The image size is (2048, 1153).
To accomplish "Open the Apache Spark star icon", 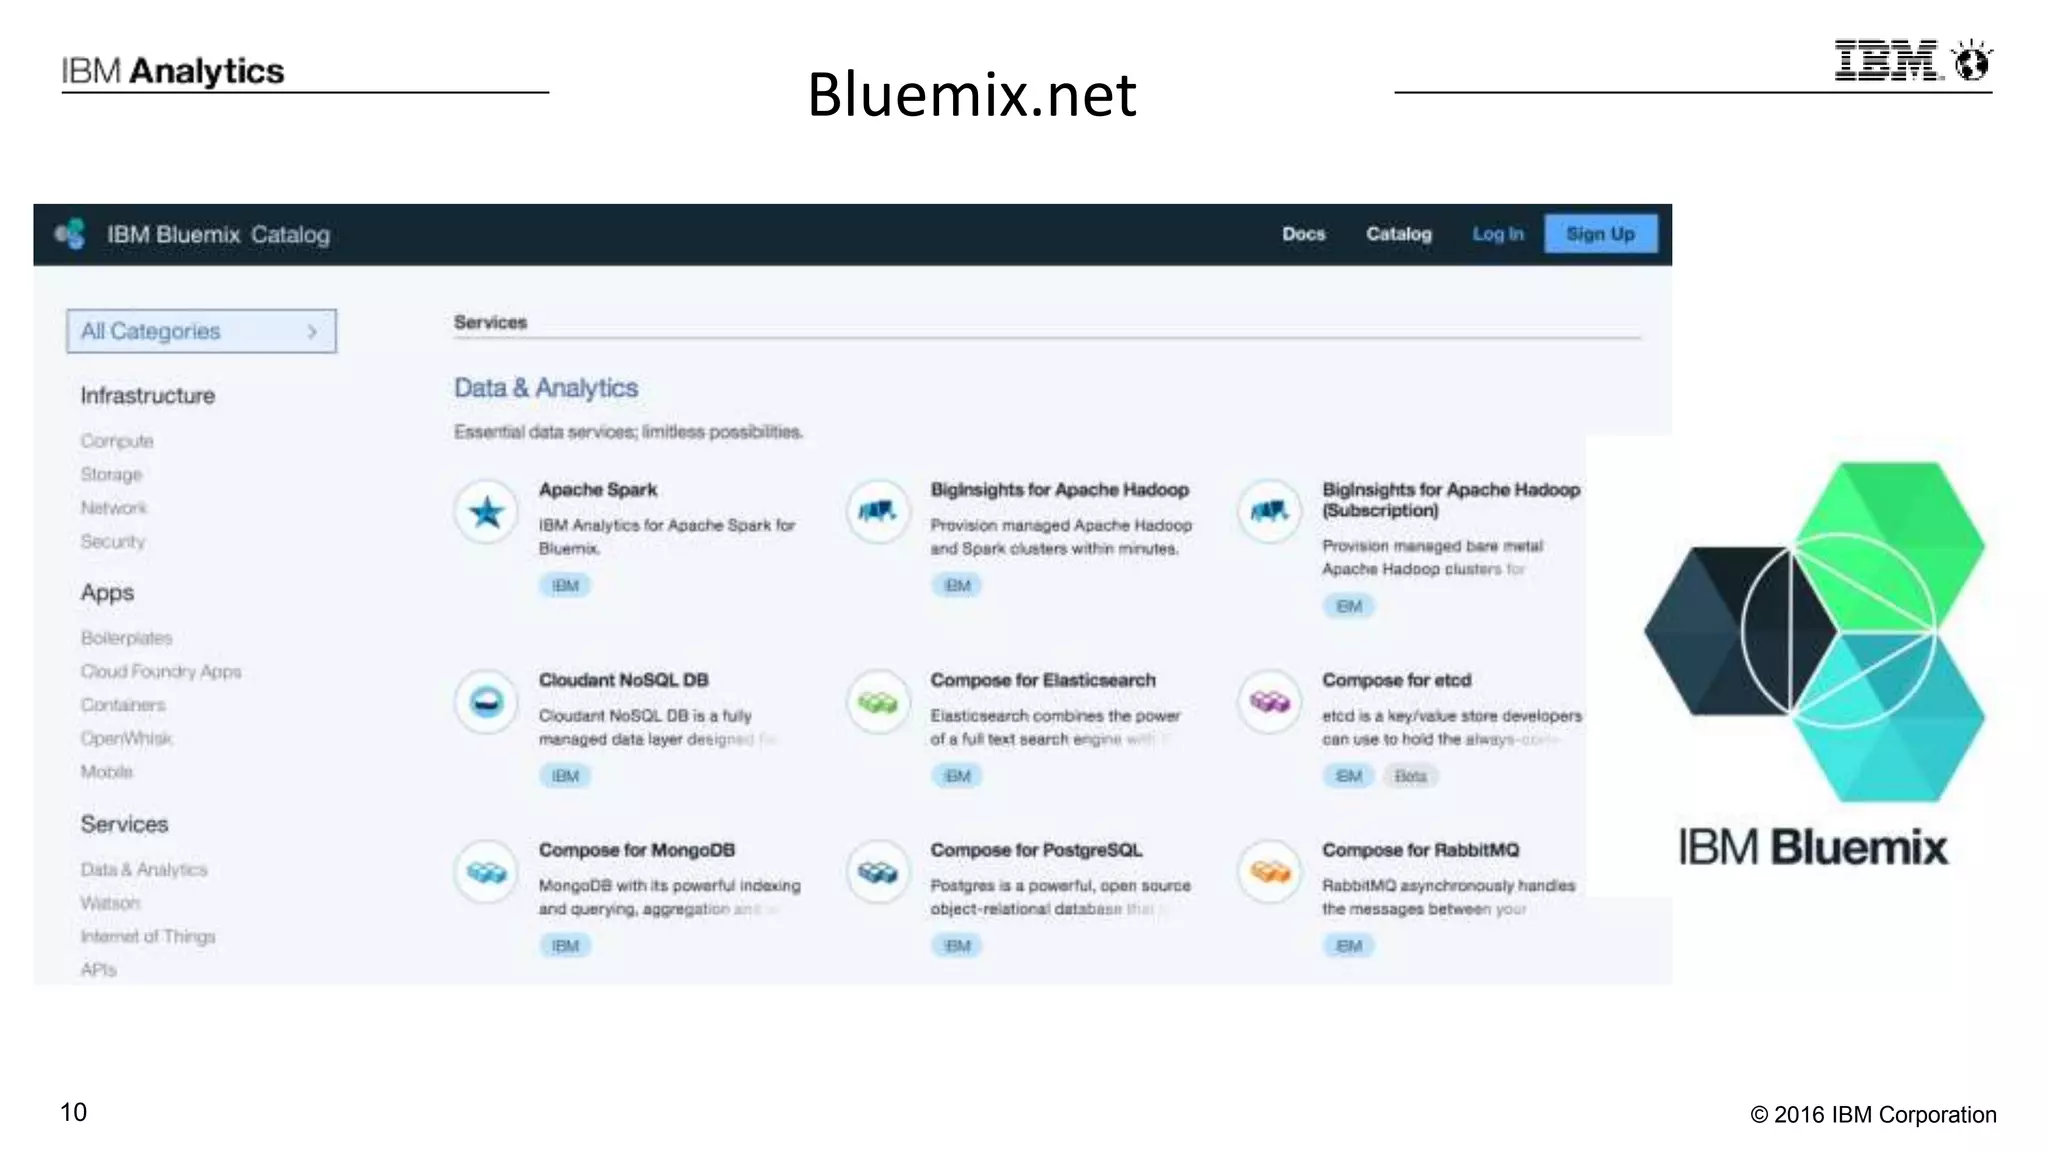I will click(486, 512).
